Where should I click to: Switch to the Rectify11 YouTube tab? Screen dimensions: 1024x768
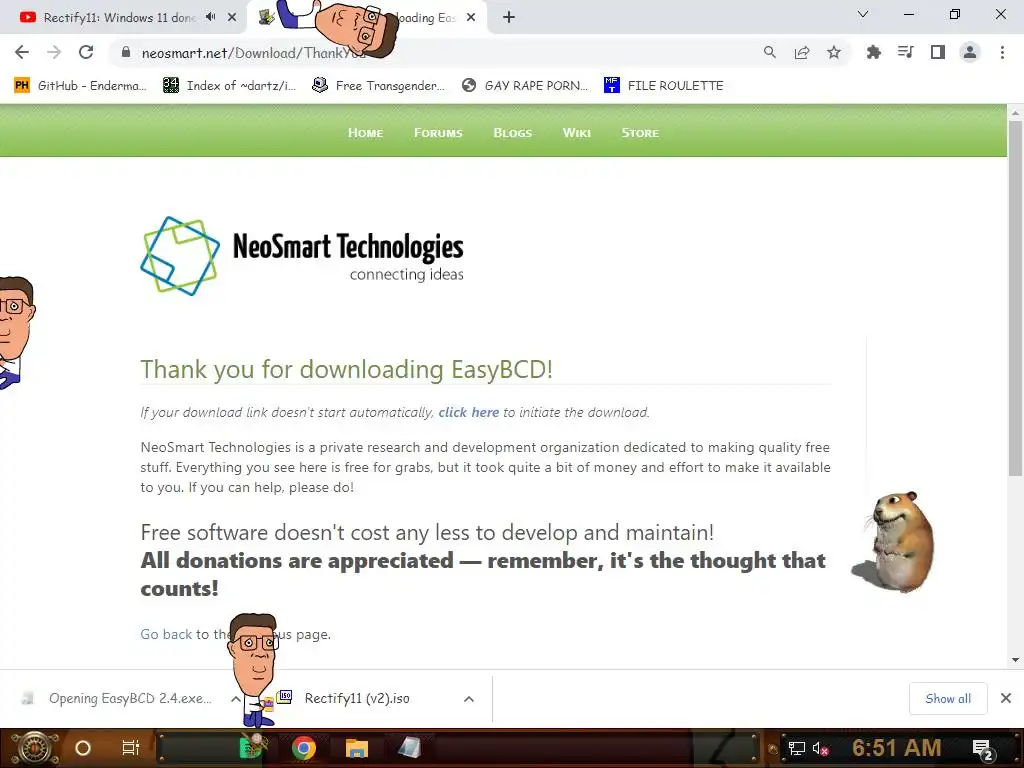pyautogui.click(x=118, y=18)
